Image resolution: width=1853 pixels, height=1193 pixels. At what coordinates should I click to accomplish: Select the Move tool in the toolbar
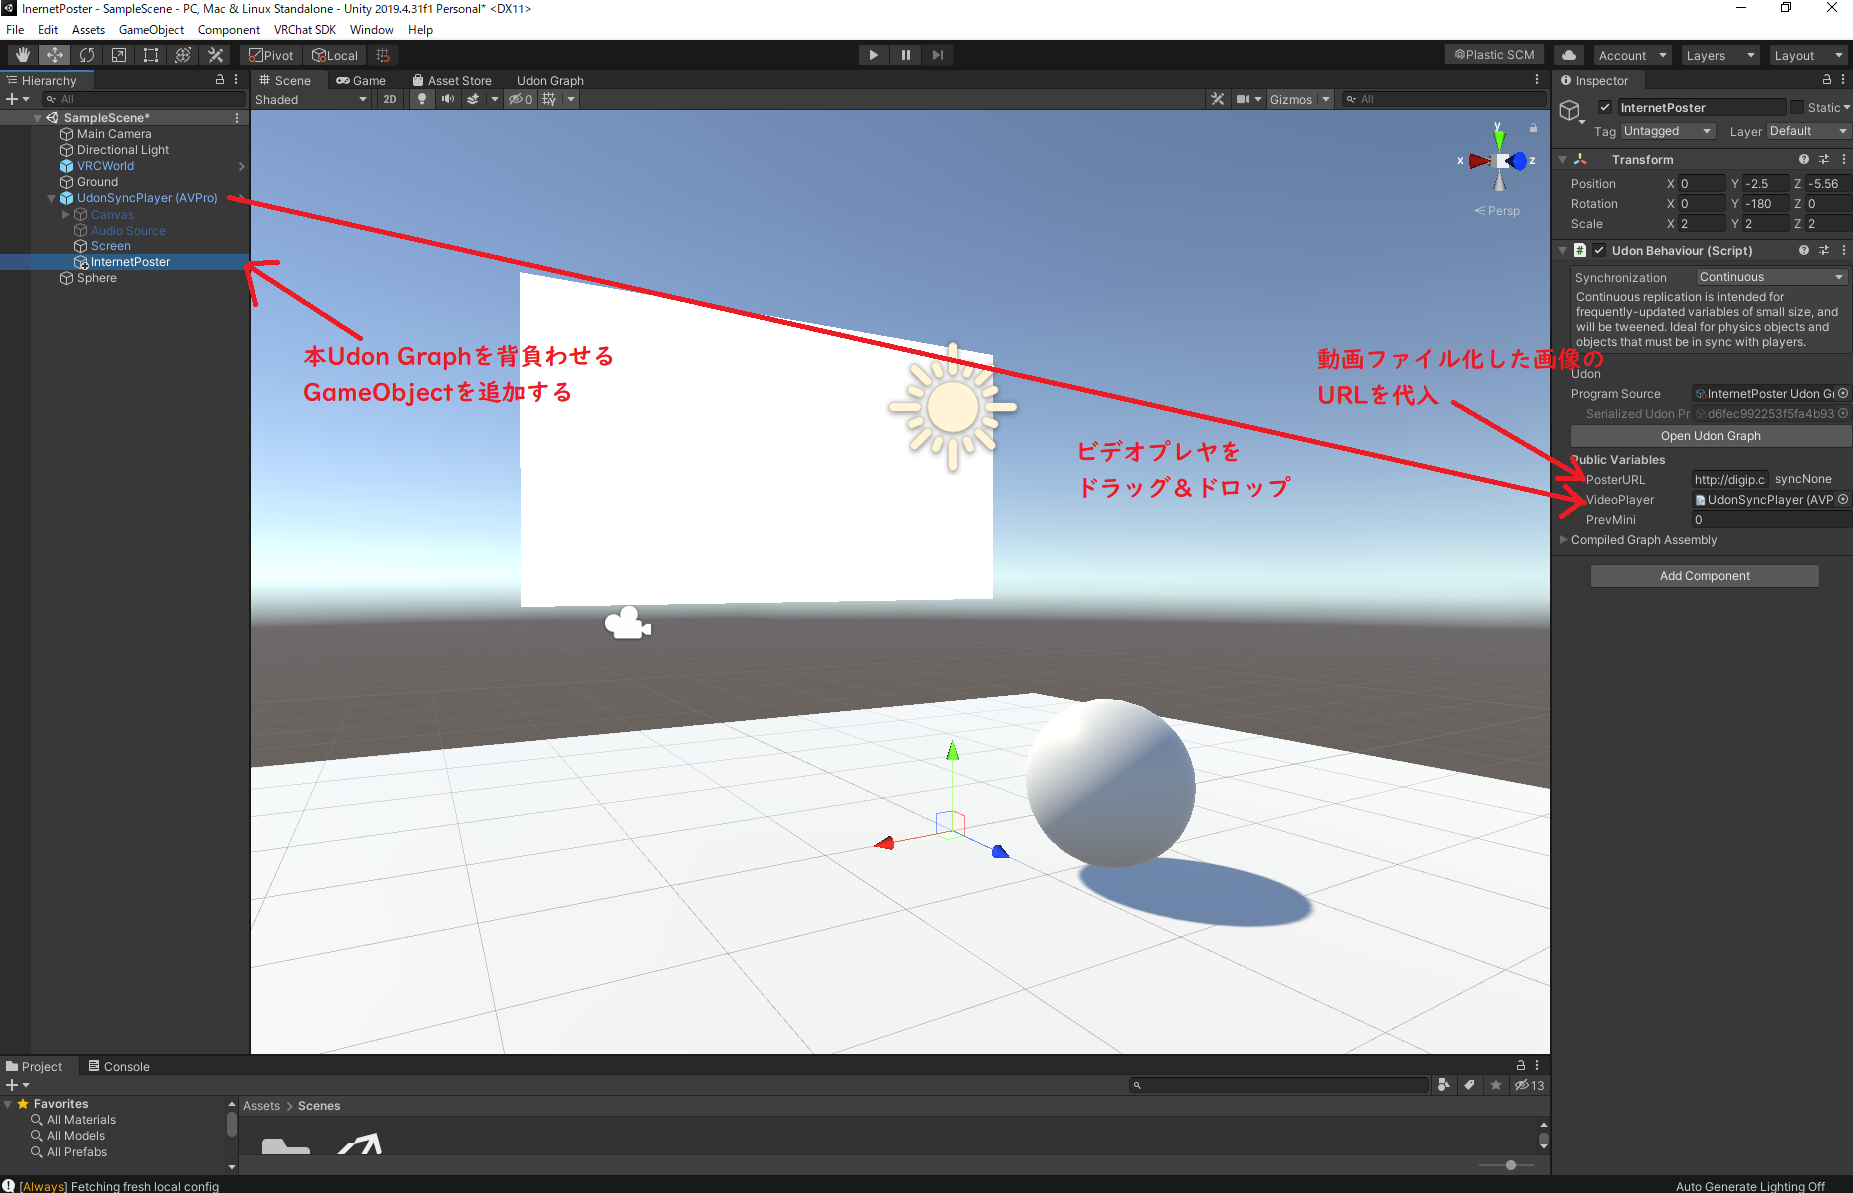click(54, 55)
